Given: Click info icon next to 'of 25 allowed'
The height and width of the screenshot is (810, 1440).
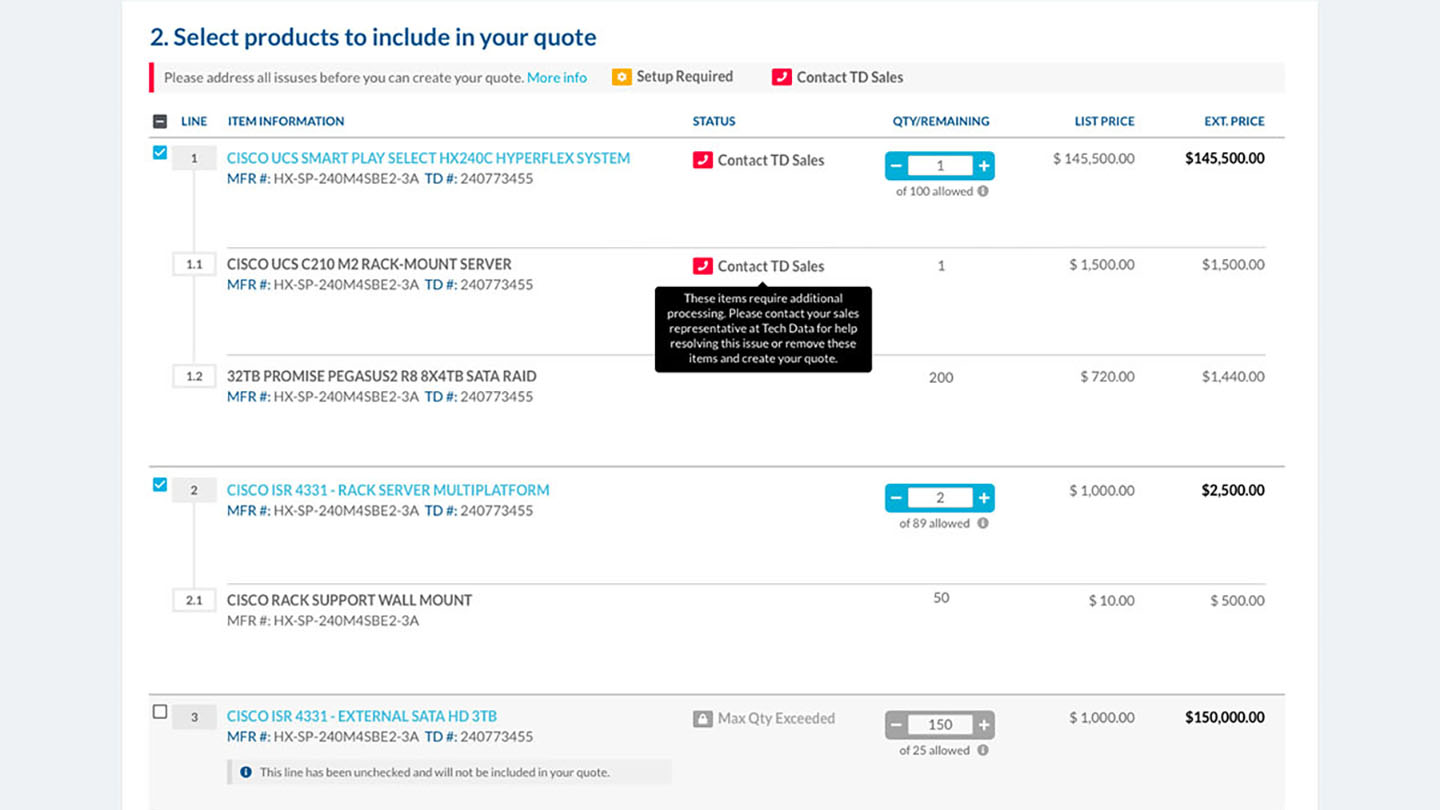Looking at the screenshot, I should tap(983, 750).
